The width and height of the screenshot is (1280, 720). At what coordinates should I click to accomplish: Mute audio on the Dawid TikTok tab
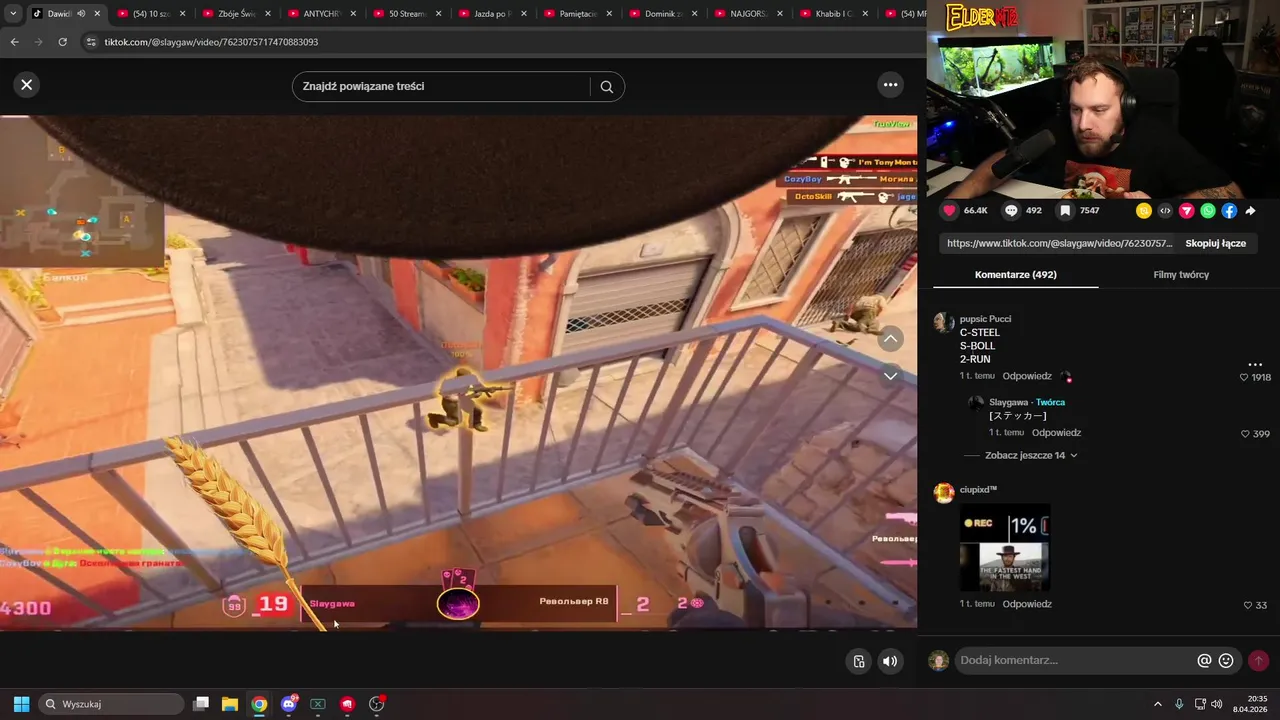81,14
